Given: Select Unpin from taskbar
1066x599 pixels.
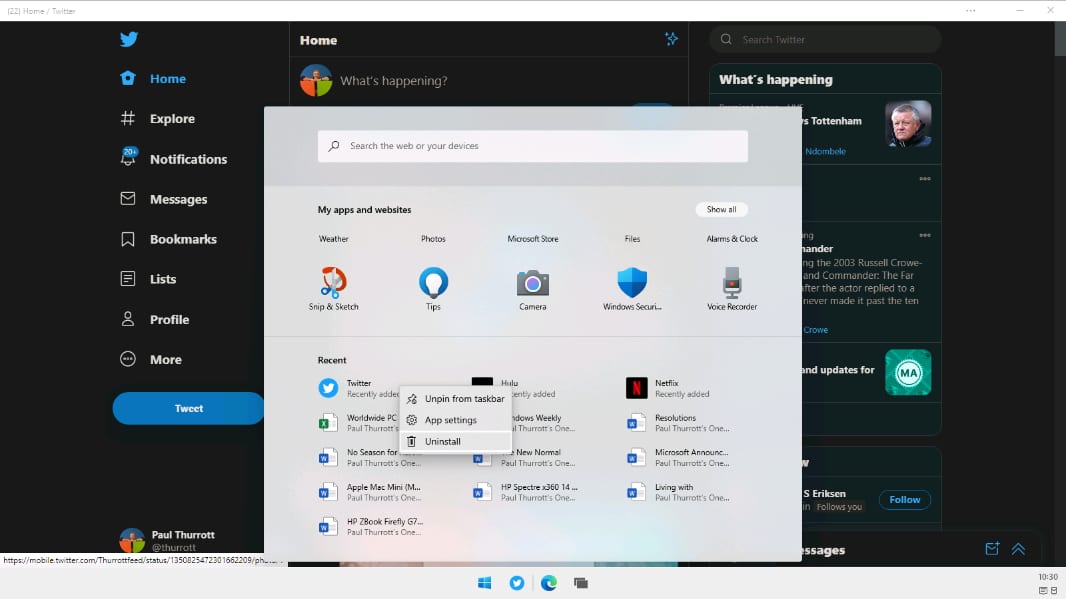Looking at the screenshot, I should pyautogui.click(x=455, y=398).
